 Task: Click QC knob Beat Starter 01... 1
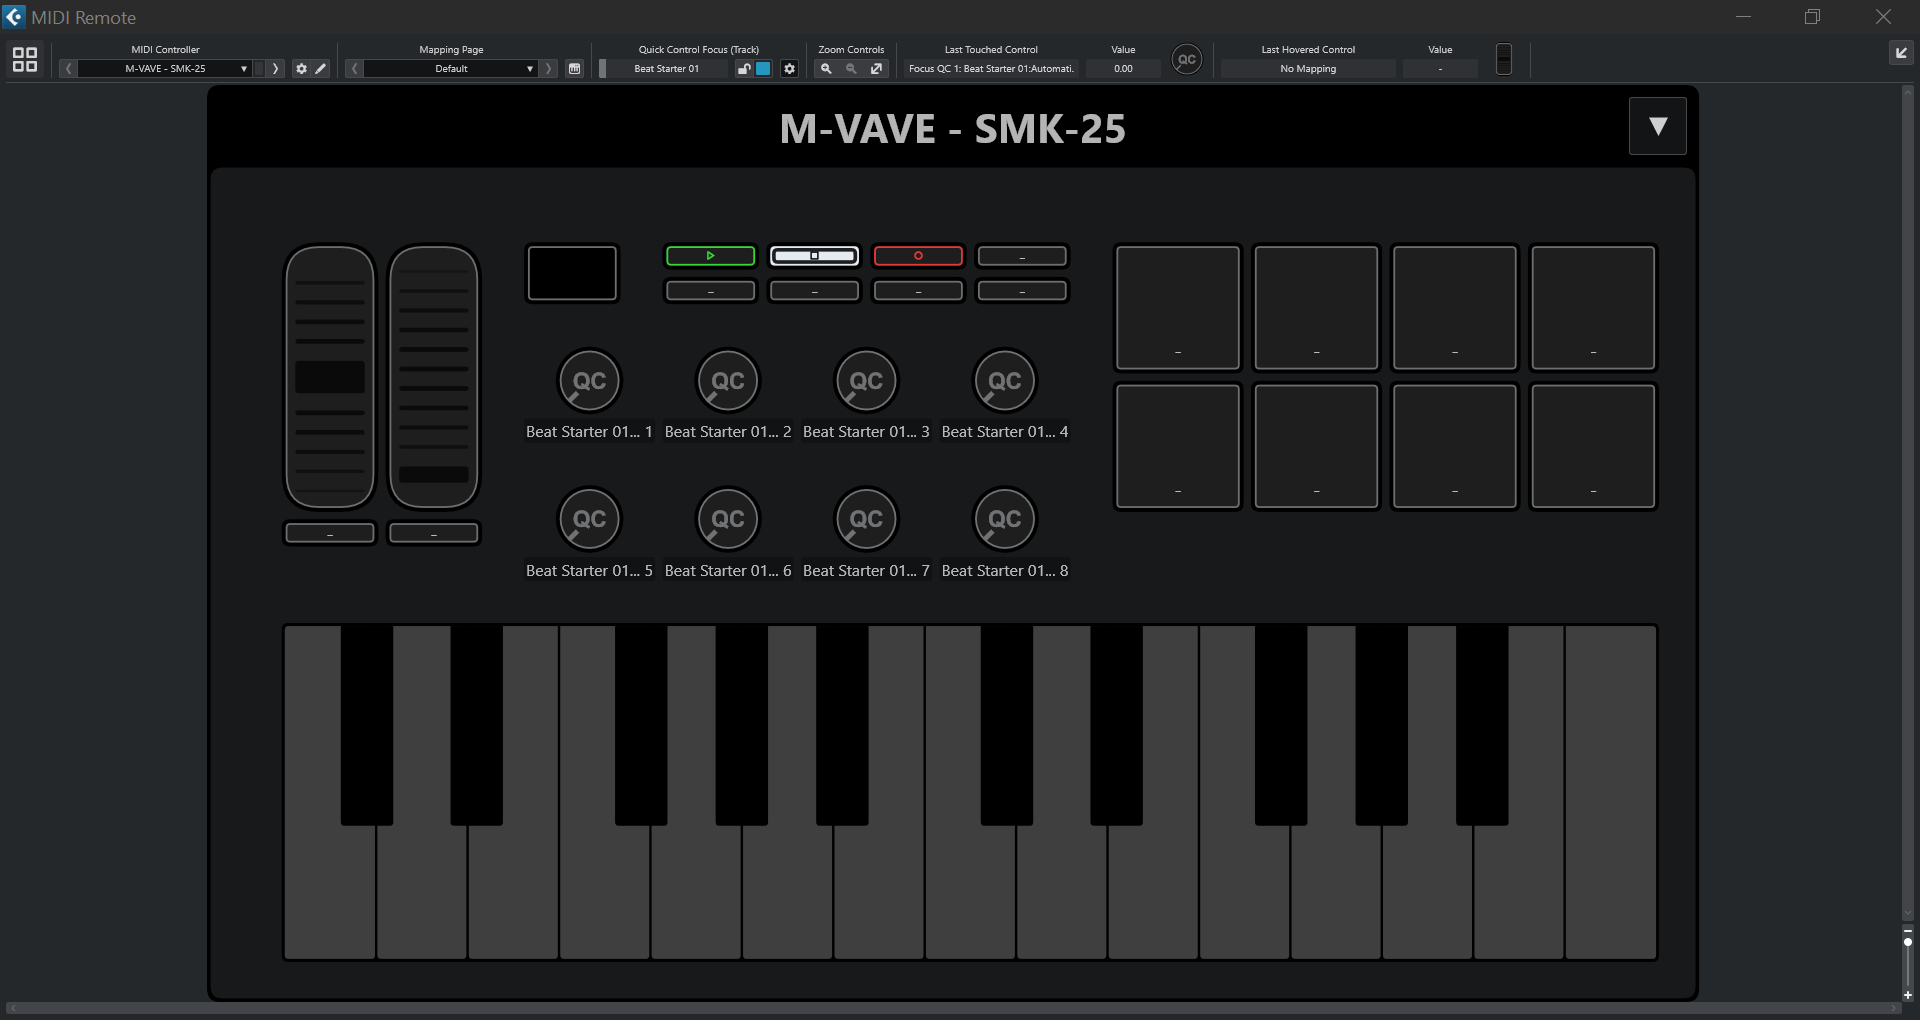[589, 381]
